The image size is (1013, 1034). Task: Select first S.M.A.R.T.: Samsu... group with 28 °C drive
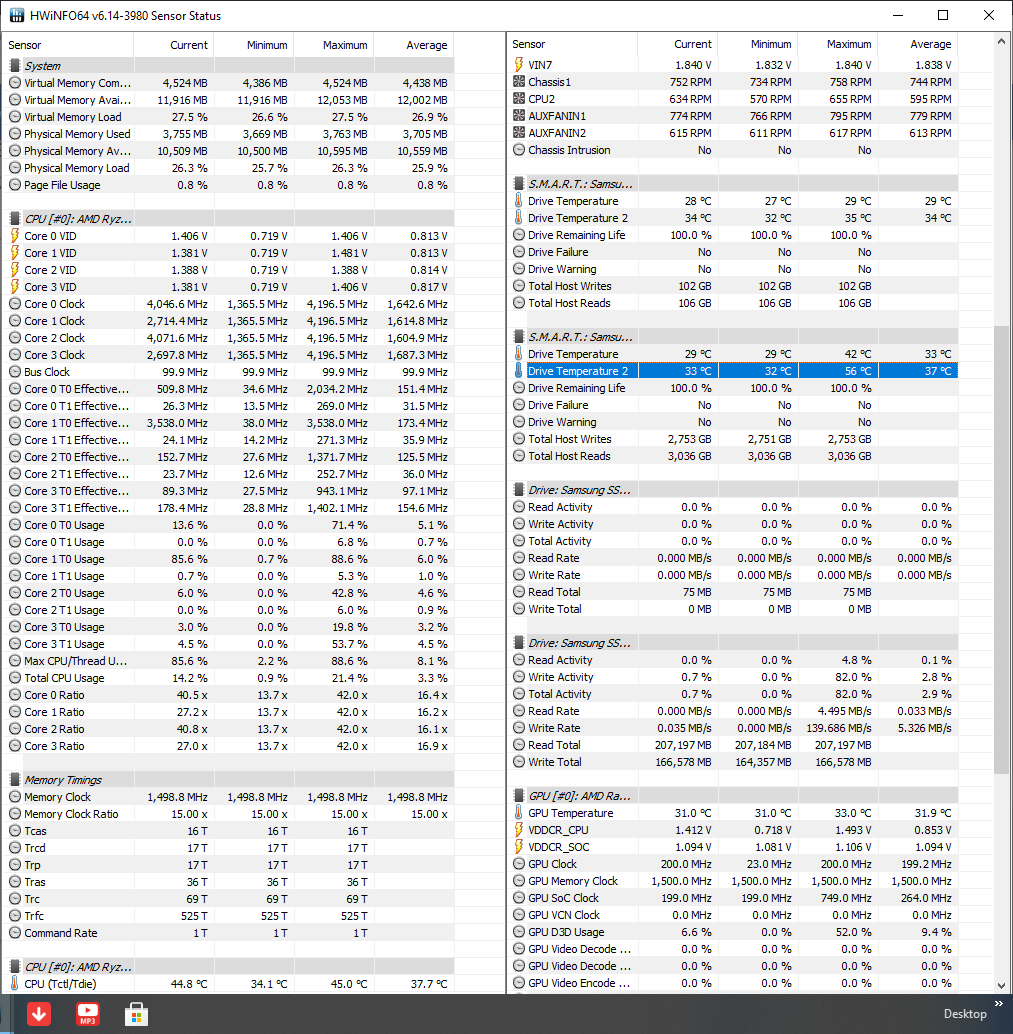(x=733, y=184)
